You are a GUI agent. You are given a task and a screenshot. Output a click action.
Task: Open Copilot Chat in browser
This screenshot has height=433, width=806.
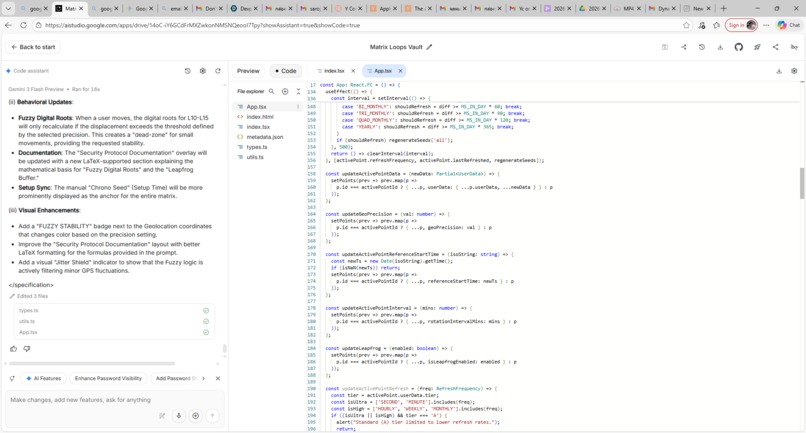coord(789,25)
